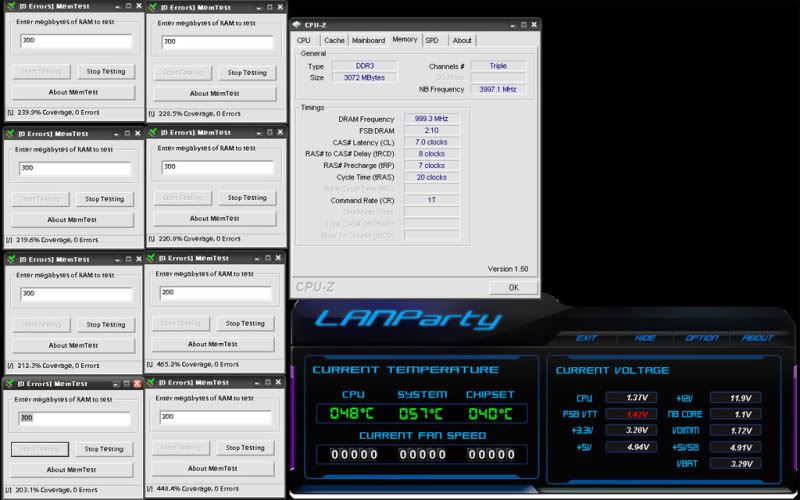
Task: Click the red 1.42V FSB VTT voltage
Action: [x=631, y=414]
